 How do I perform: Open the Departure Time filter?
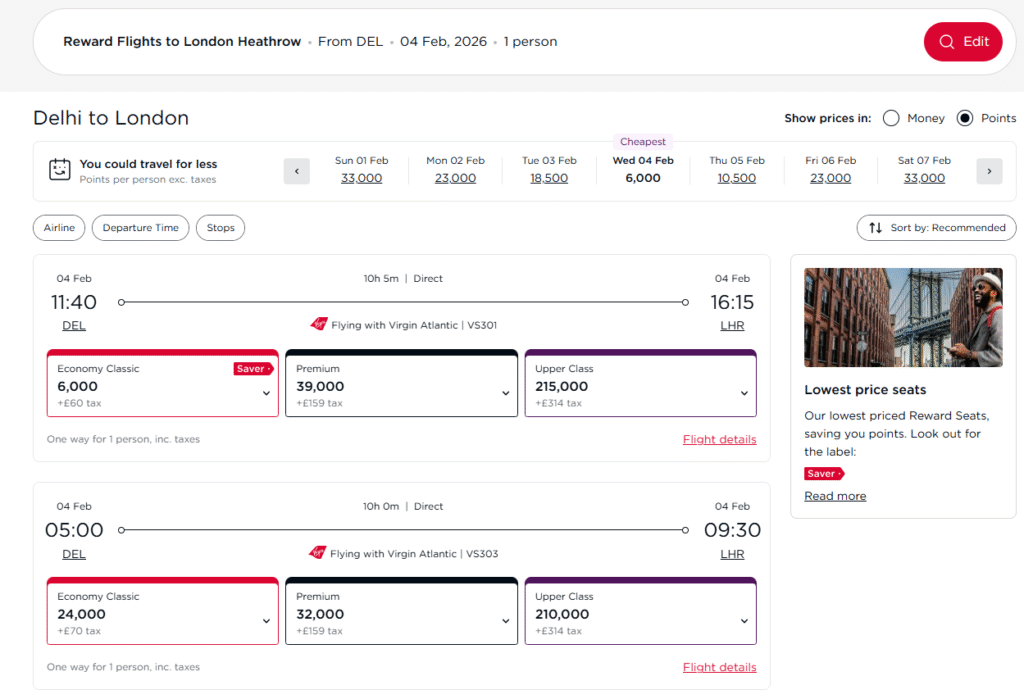140,228
